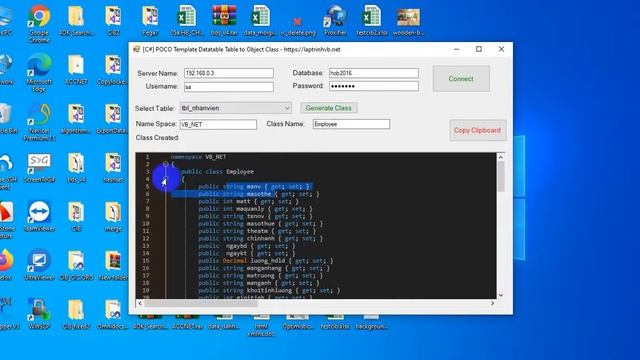Open the Omnidocs folder icon
This screenshot has height=360, width=640.
(113, 314)
